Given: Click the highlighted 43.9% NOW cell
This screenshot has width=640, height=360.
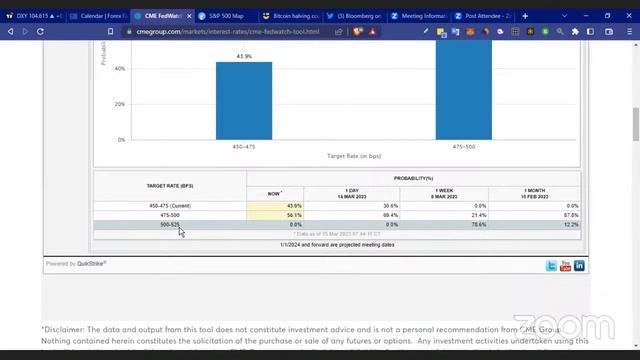Looking at the screenshot, I should point(275,206).
